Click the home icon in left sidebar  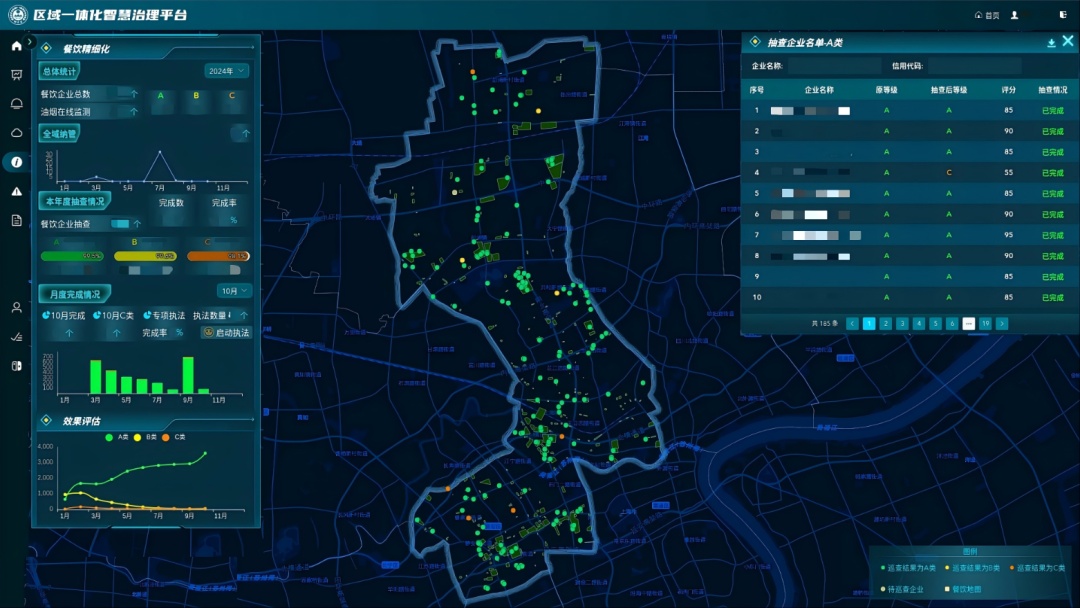click(x=16, y=46)
